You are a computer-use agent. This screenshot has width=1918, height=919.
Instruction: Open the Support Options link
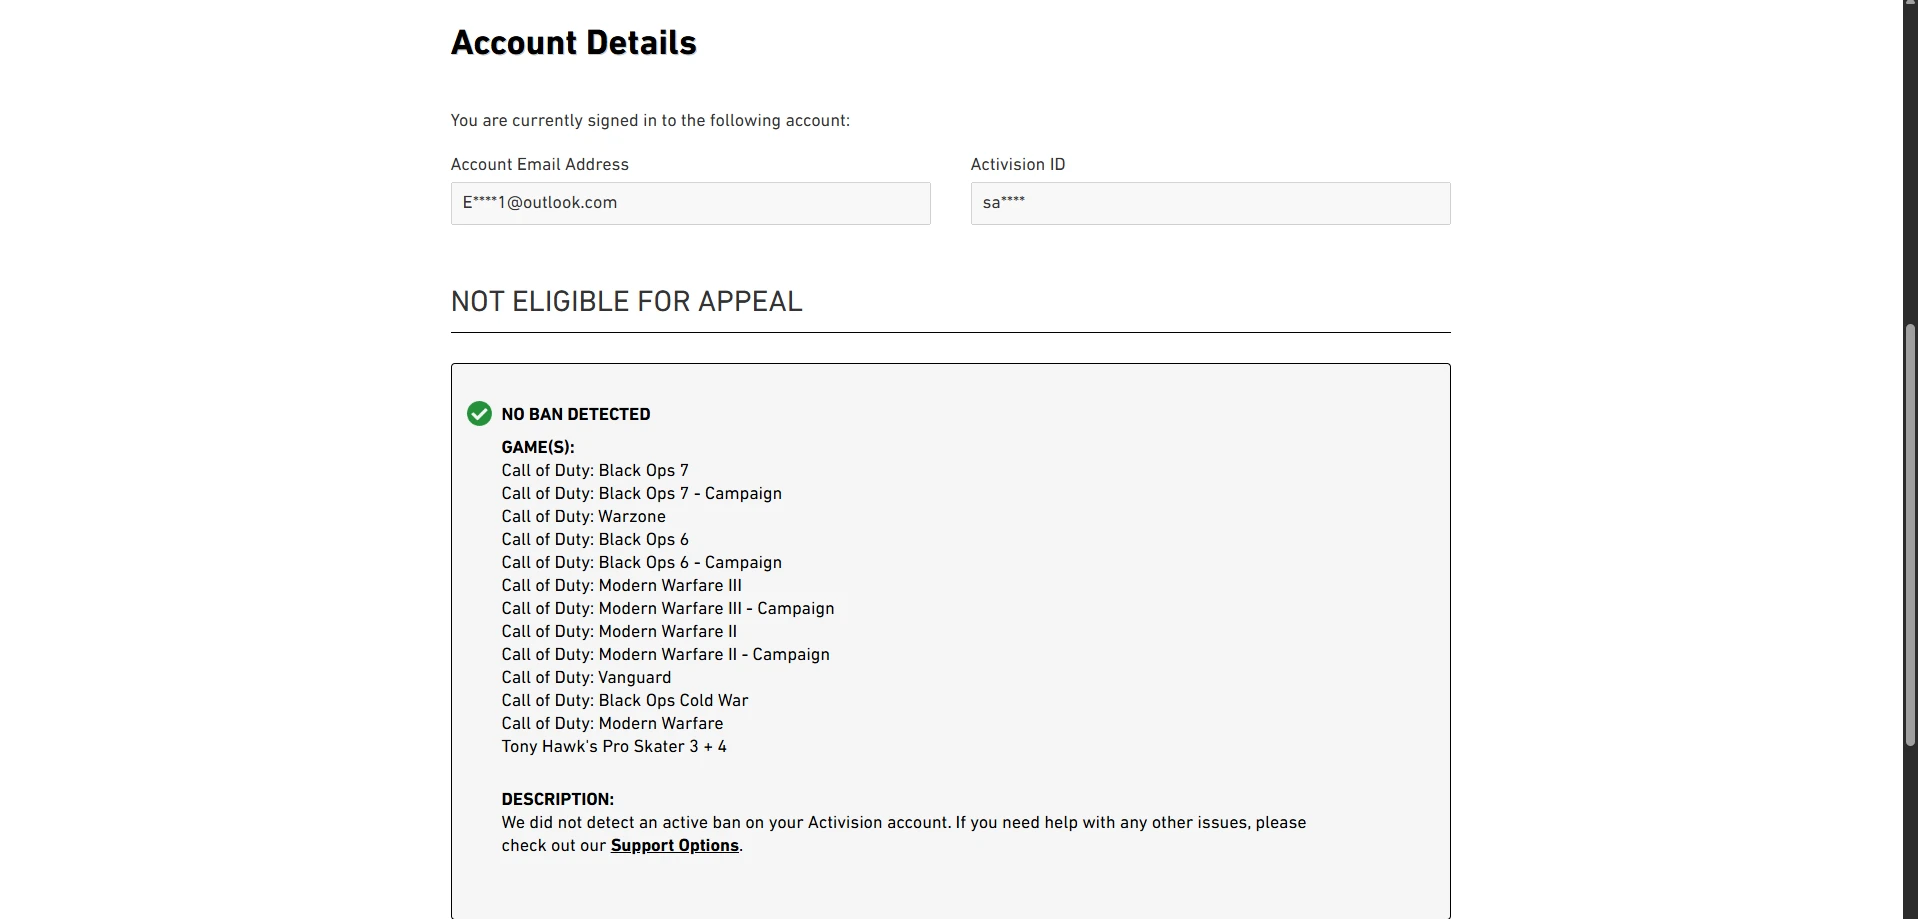click(x=675, y=846)
